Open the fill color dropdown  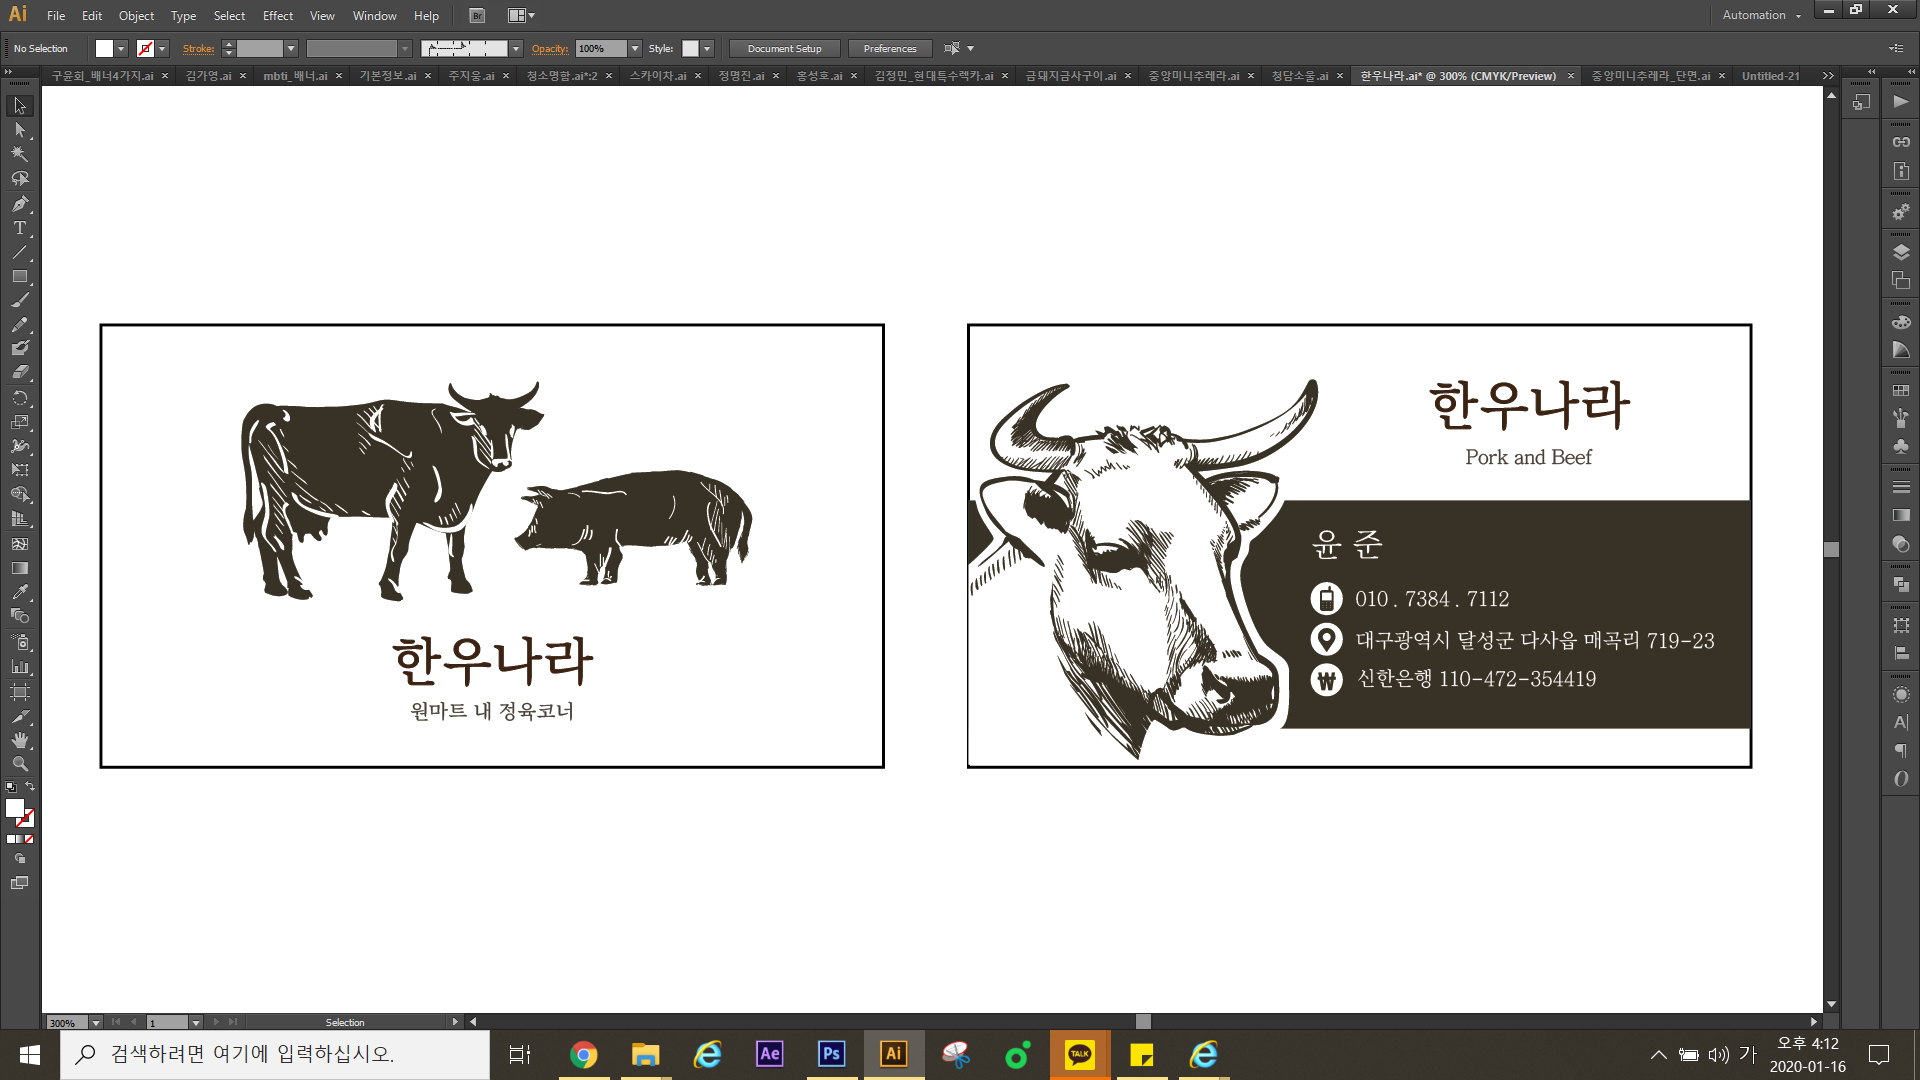pos(121,49)
